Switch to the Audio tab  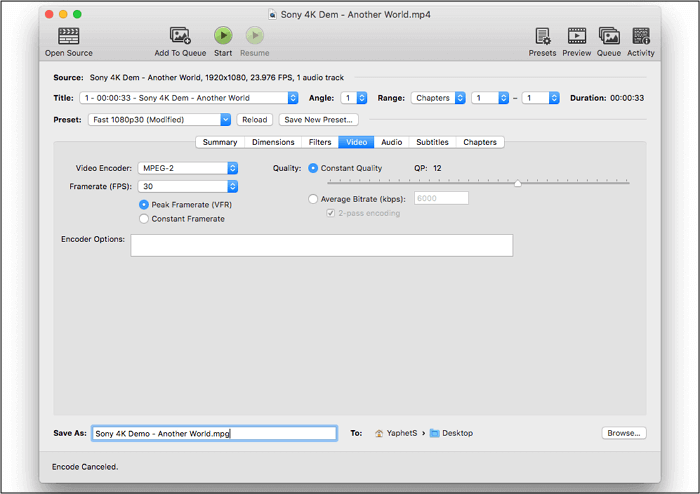(x=392, y=142)
